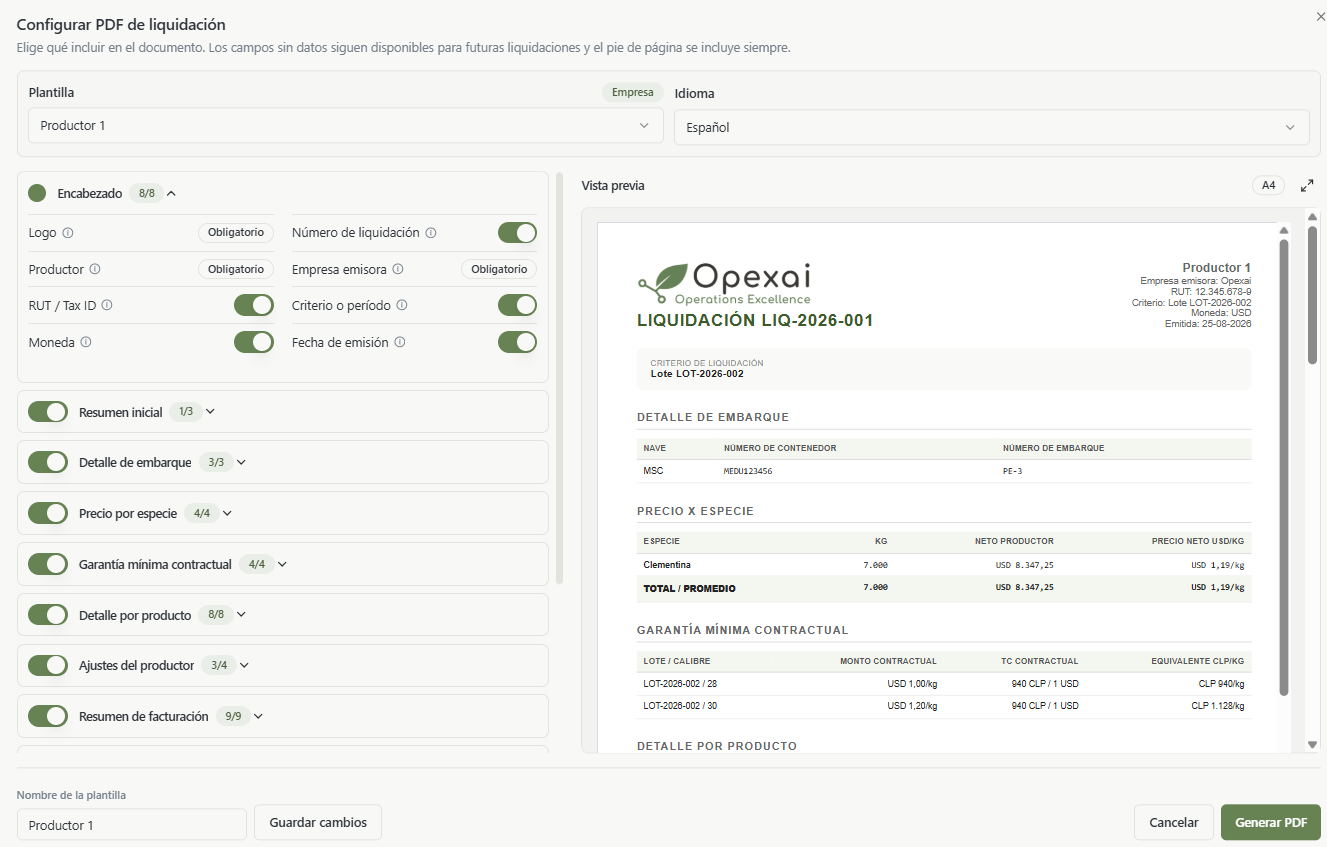Expand the preview to fullscreen
Viewport: 1327px width, 847px height.
tap(1307, 186)
